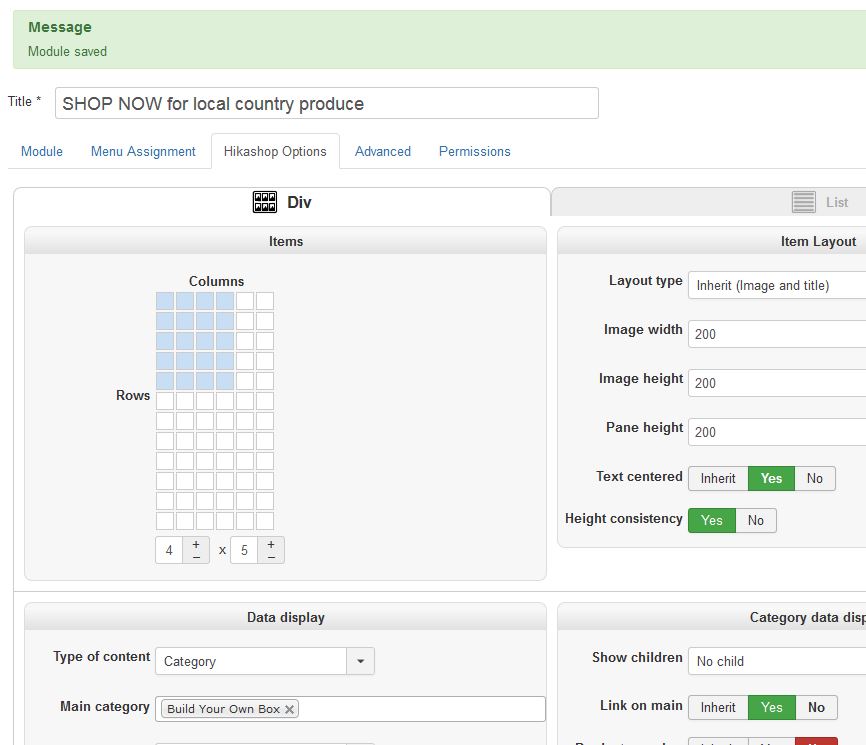Increase the columns count with plus
866x745 pixels.
click(x=196, y=544)
